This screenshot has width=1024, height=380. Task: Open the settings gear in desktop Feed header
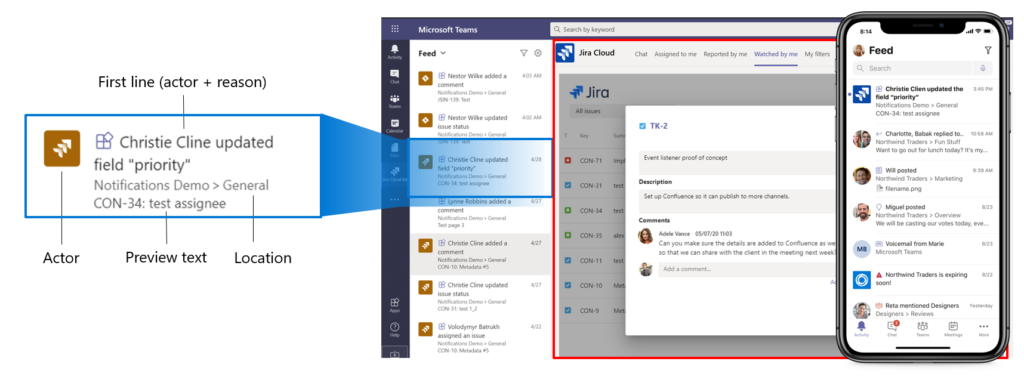pos(538,54)
